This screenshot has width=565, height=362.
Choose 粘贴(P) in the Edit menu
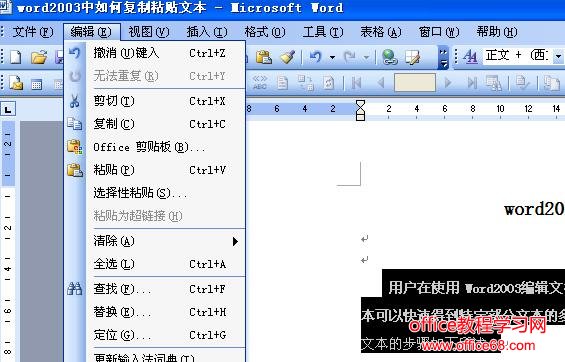coord(155,170)
